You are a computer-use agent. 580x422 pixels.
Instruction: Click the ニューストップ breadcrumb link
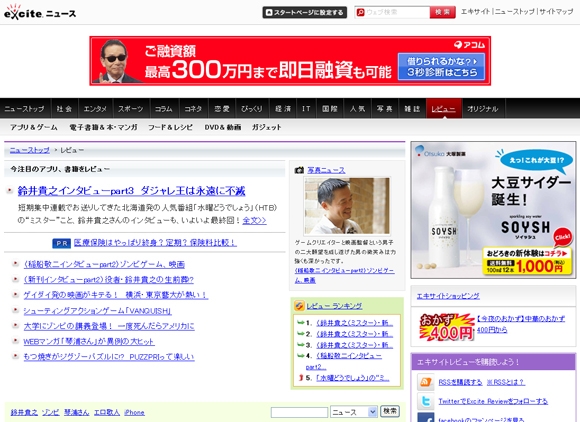[x=30, y=150]
